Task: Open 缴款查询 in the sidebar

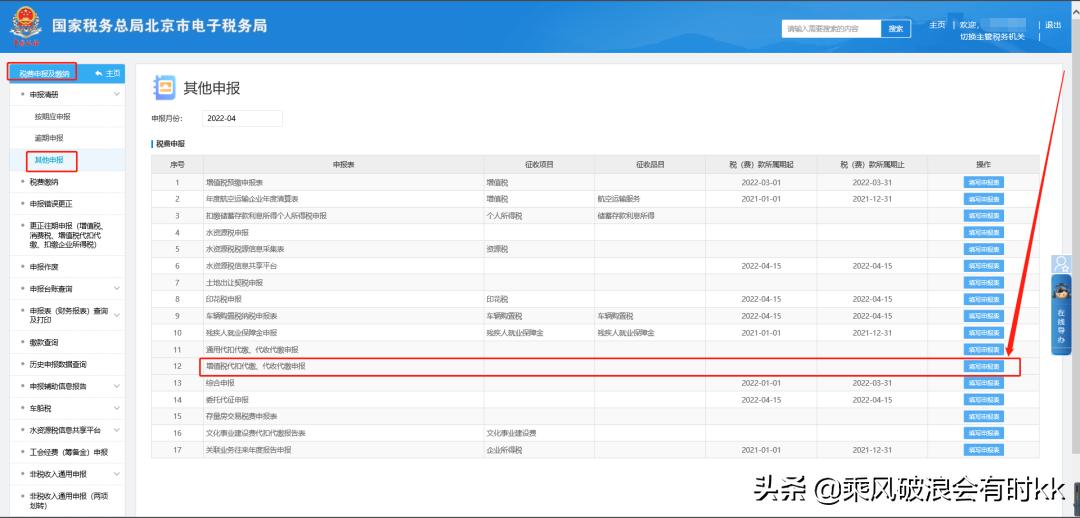Action: coord(44,342)
